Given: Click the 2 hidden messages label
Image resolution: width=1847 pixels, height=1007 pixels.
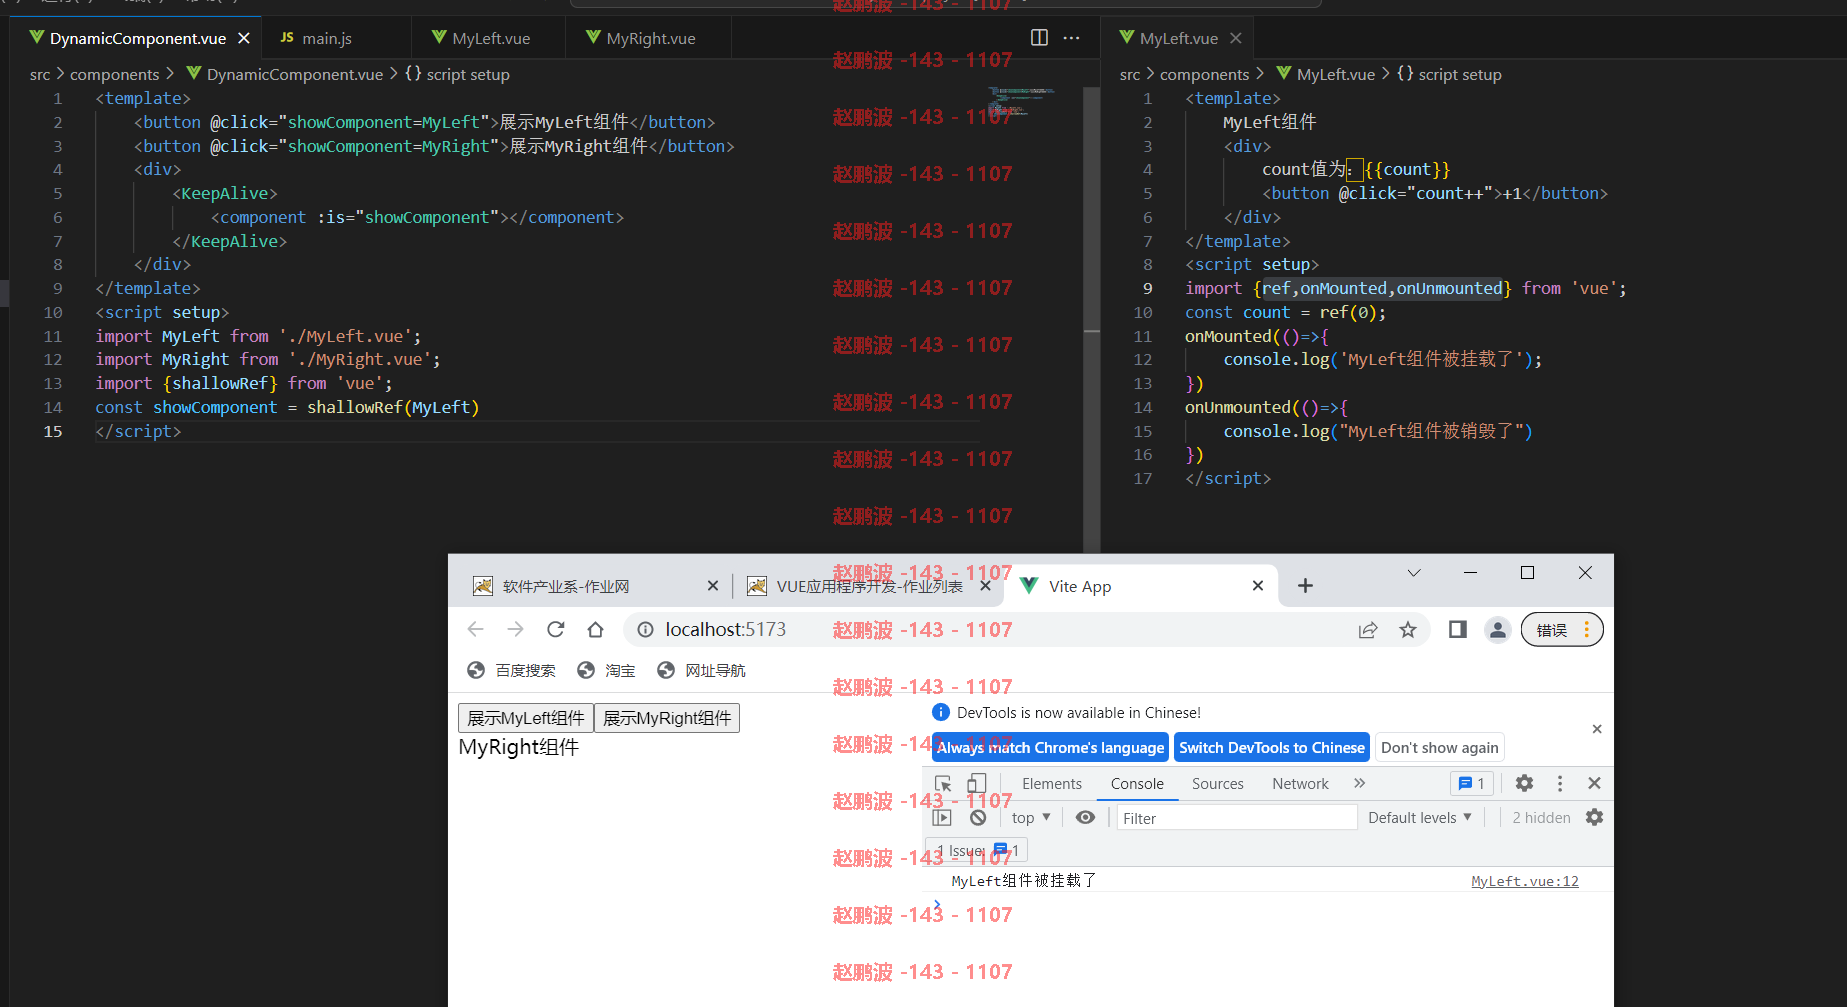Looking at the screenshot, I should [1541, 817].
